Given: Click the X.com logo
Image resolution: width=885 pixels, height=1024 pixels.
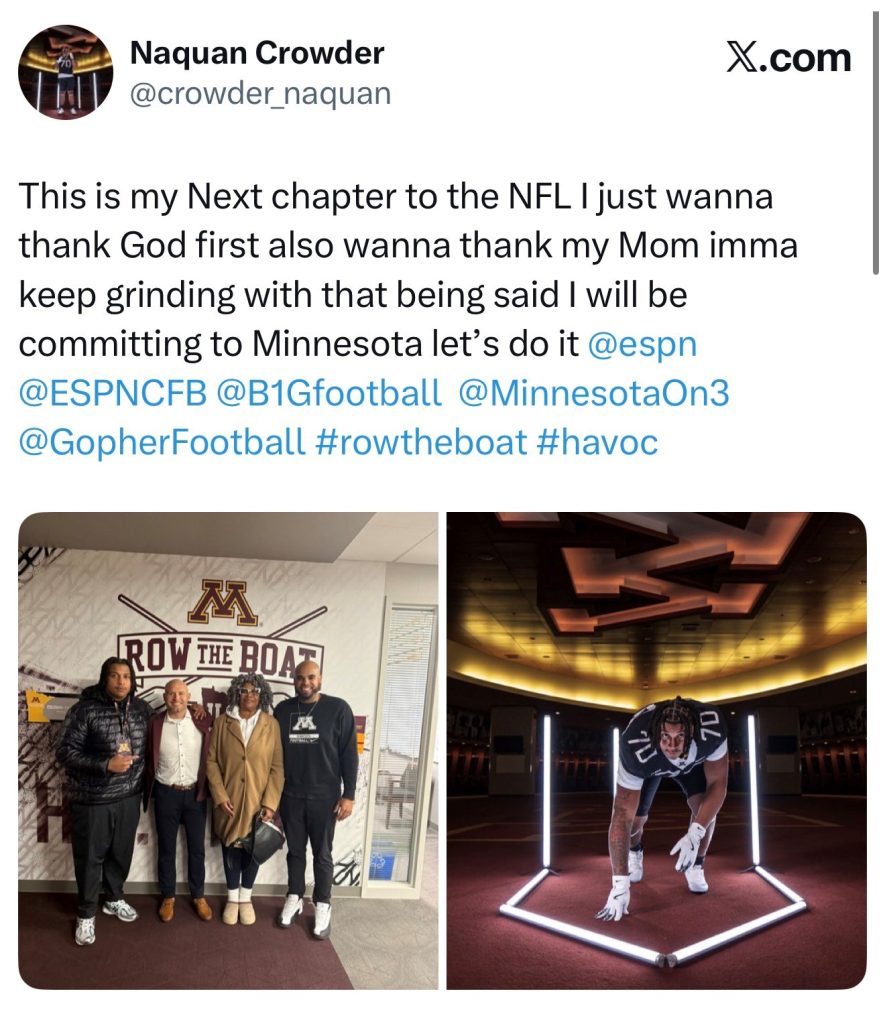Looking at the screenshot, I should point(788,58).
